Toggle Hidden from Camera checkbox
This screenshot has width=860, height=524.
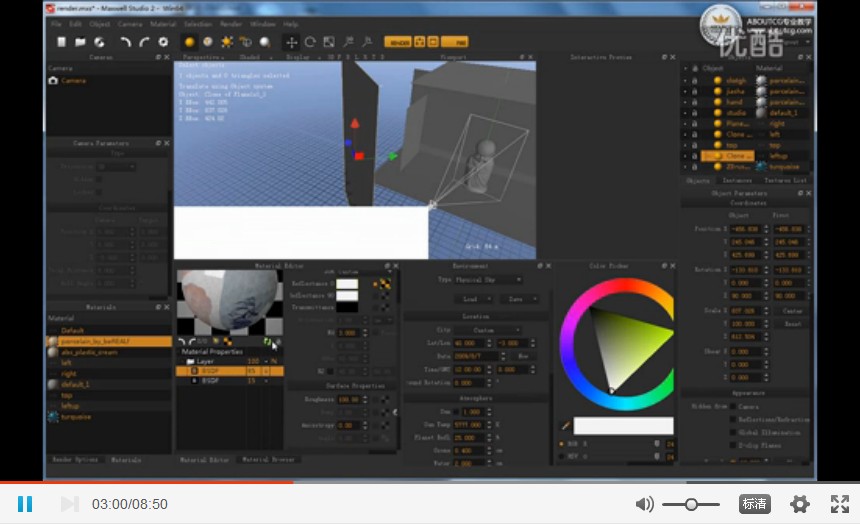click(733, 407)
